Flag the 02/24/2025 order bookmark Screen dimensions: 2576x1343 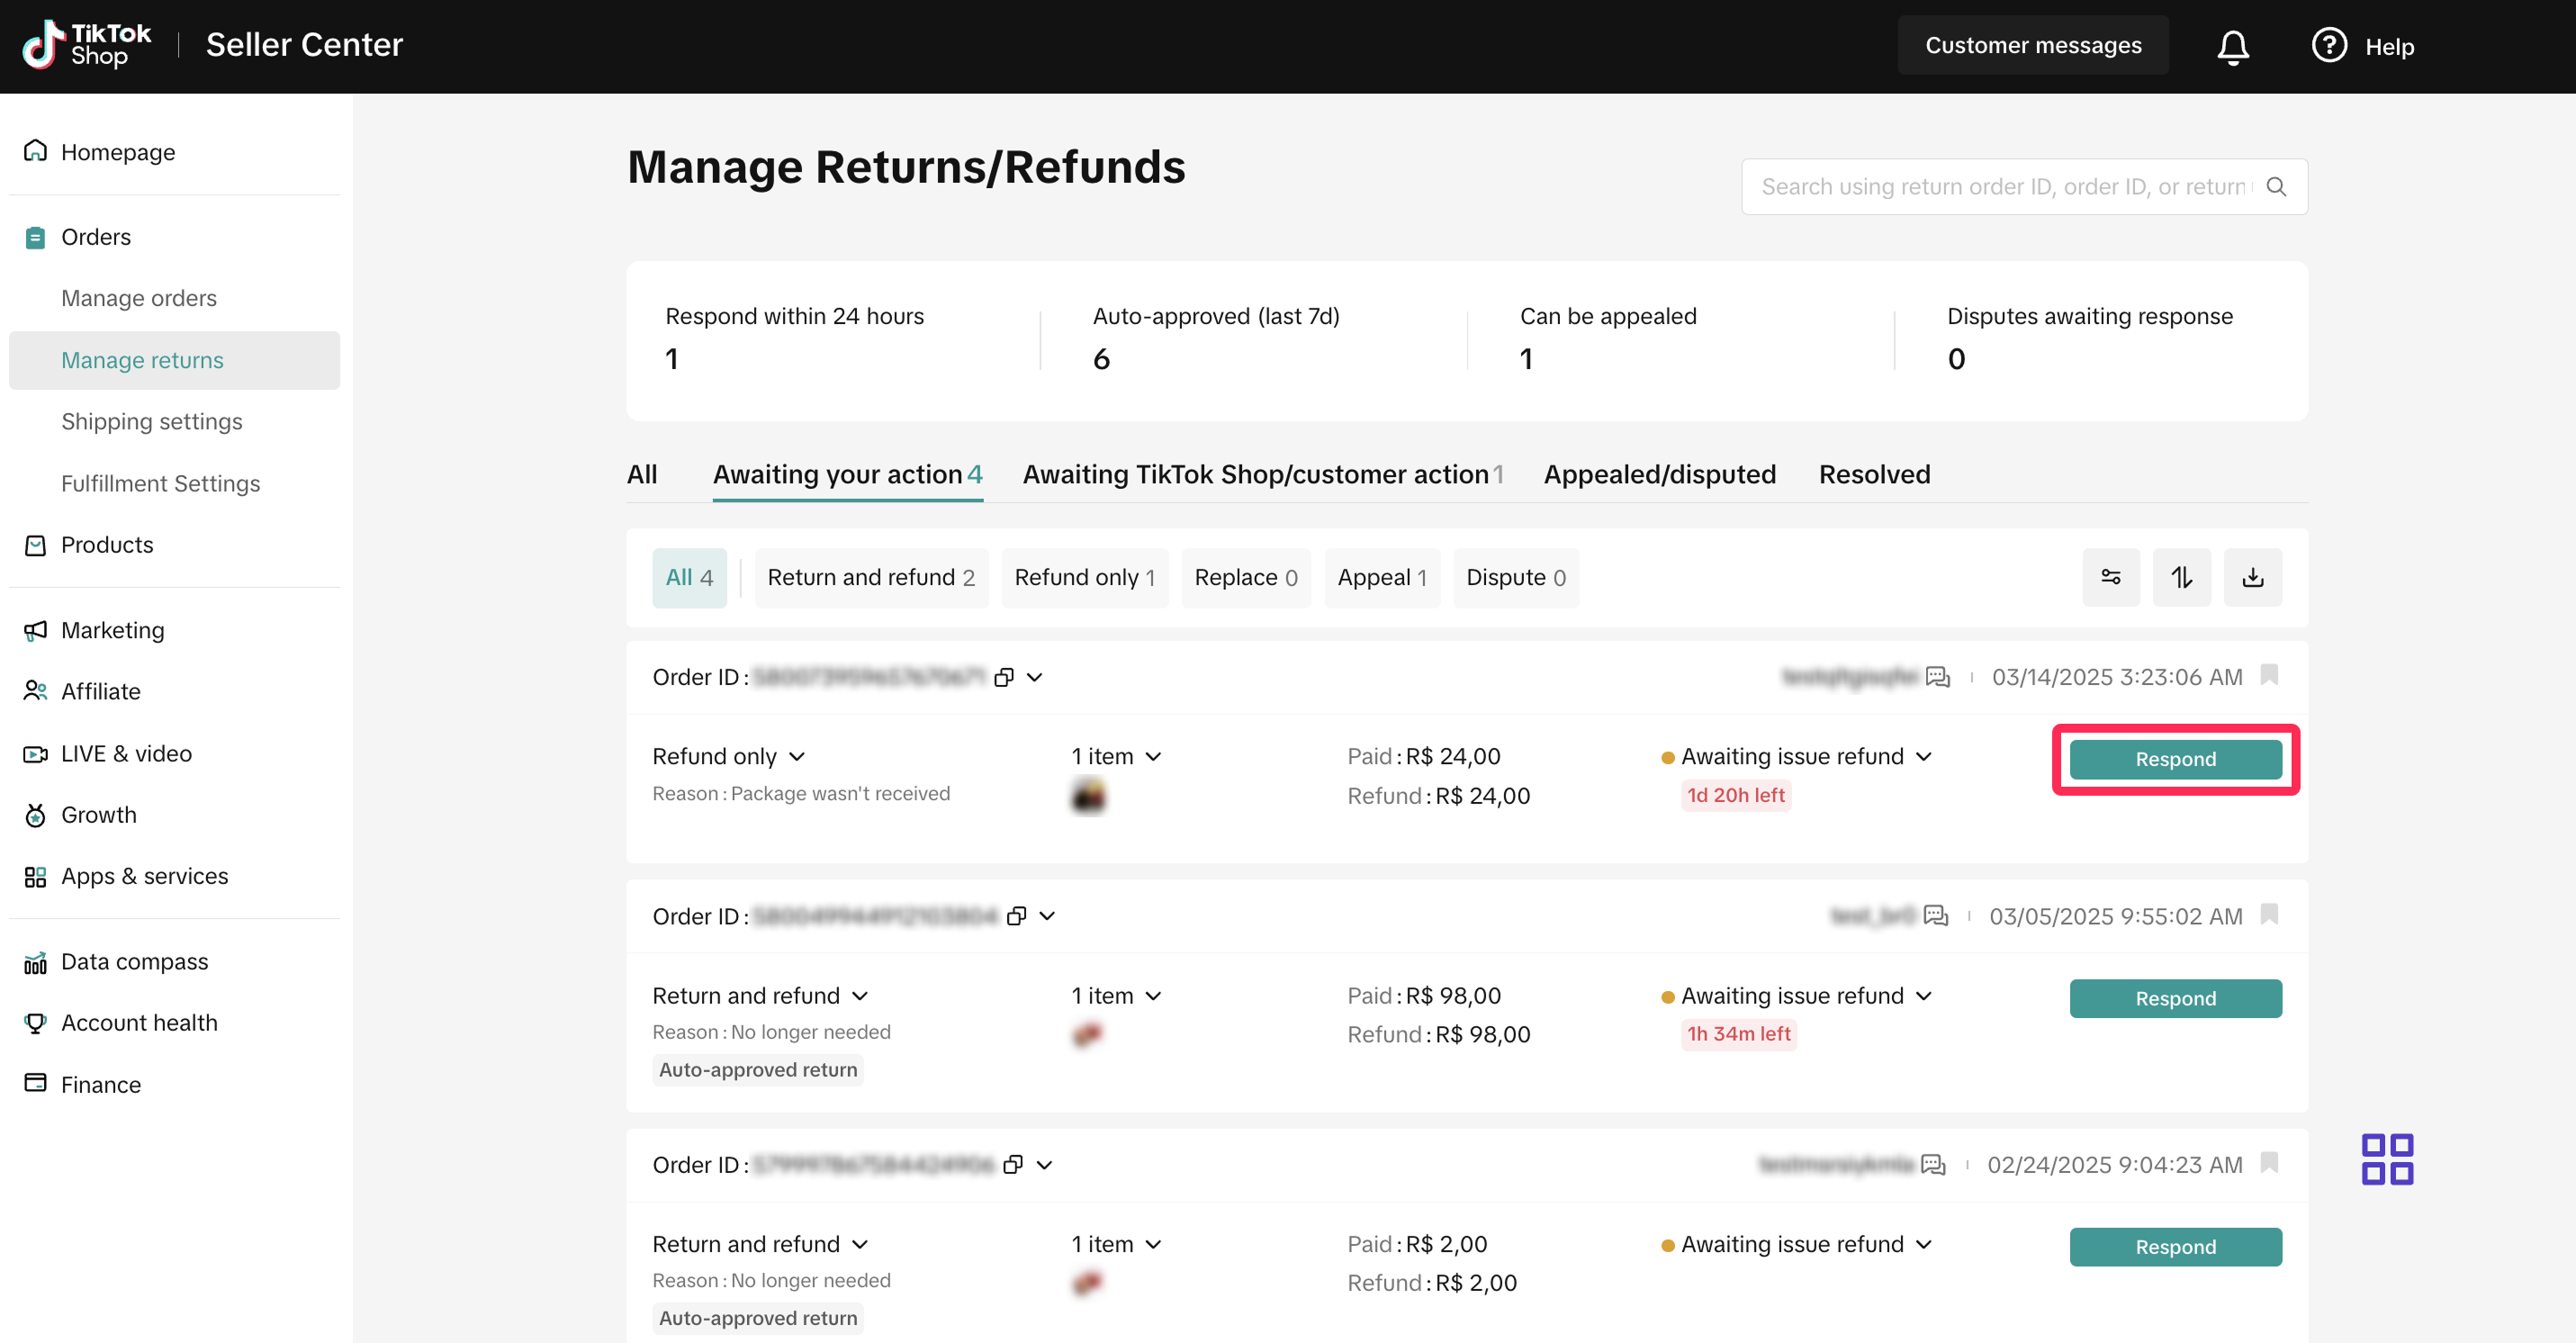pos(2269,1162)
